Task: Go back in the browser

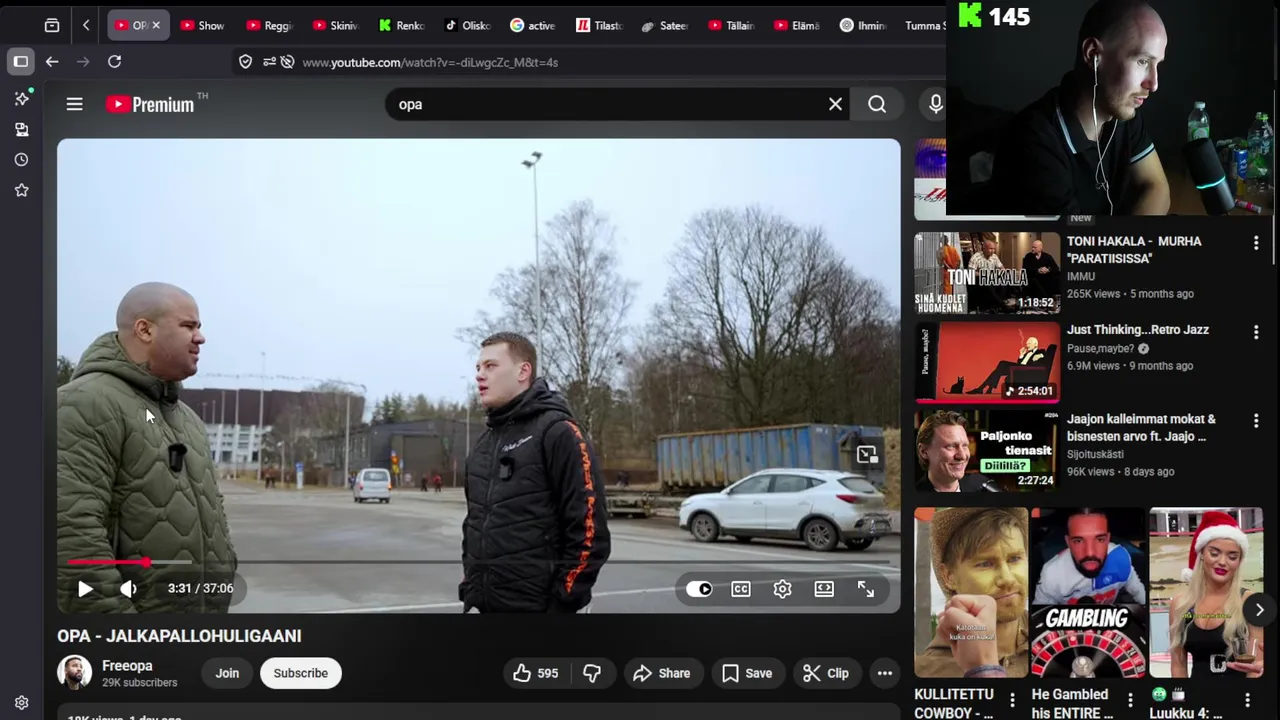Action: (52, 62)
